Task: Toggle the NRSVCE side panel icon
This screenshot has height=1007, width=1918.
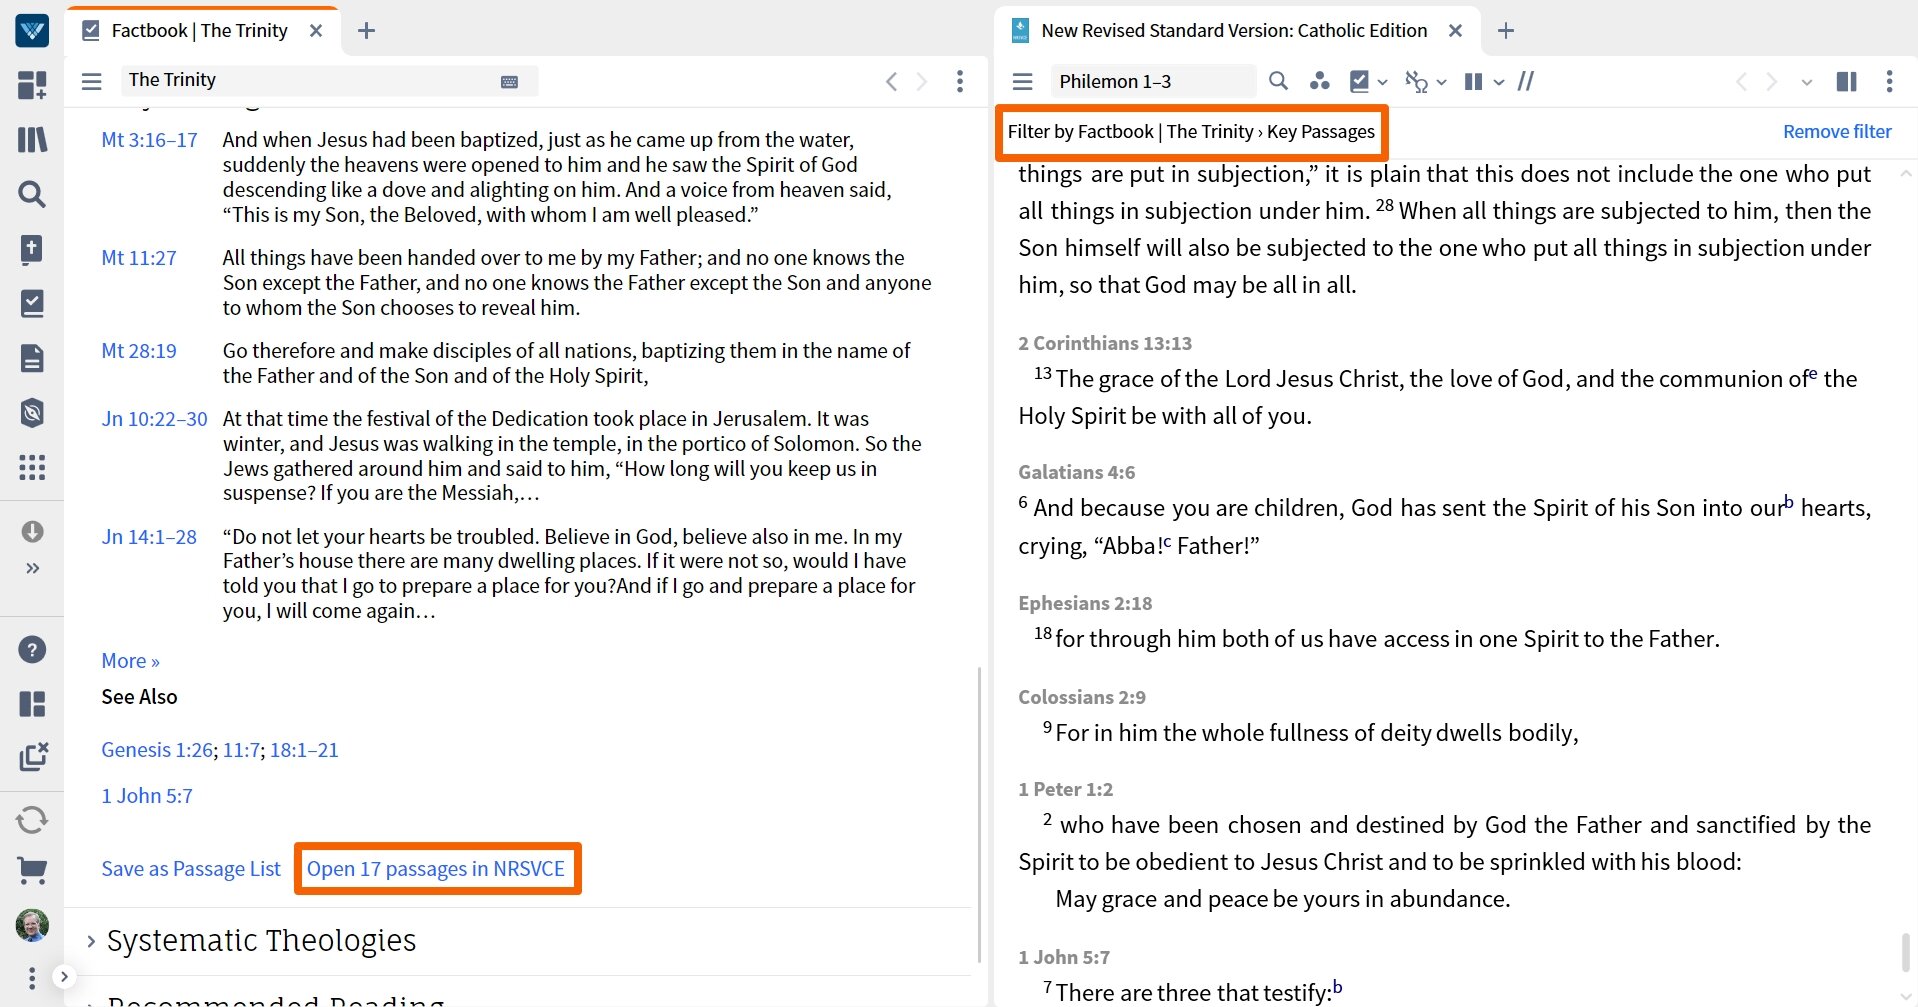Action: pos(1847,81)
